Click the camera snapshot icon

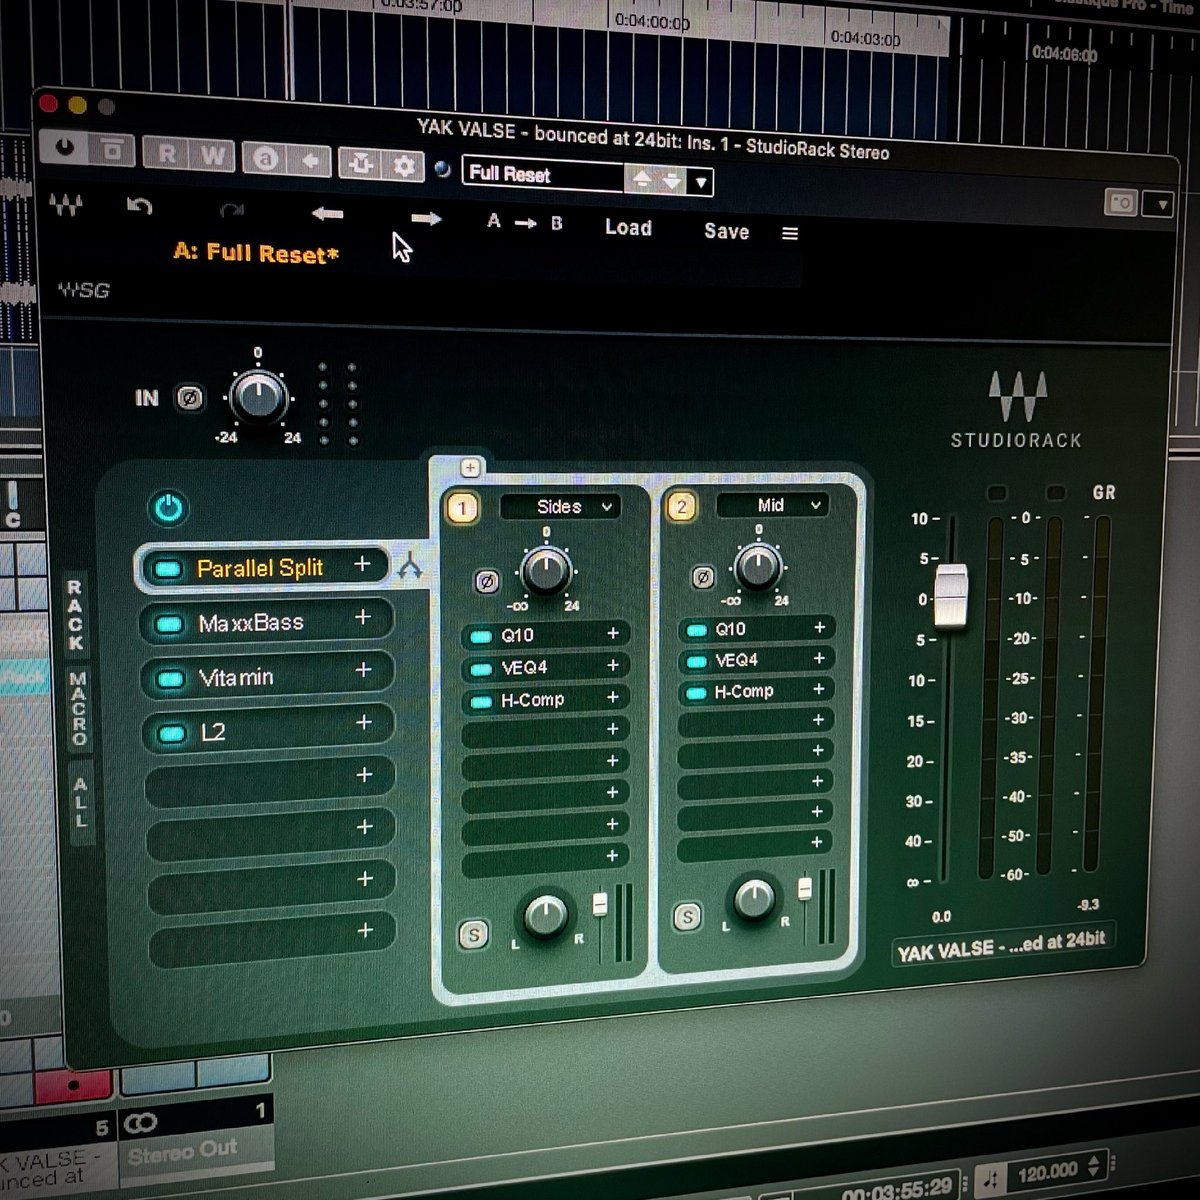(1120, 203)
